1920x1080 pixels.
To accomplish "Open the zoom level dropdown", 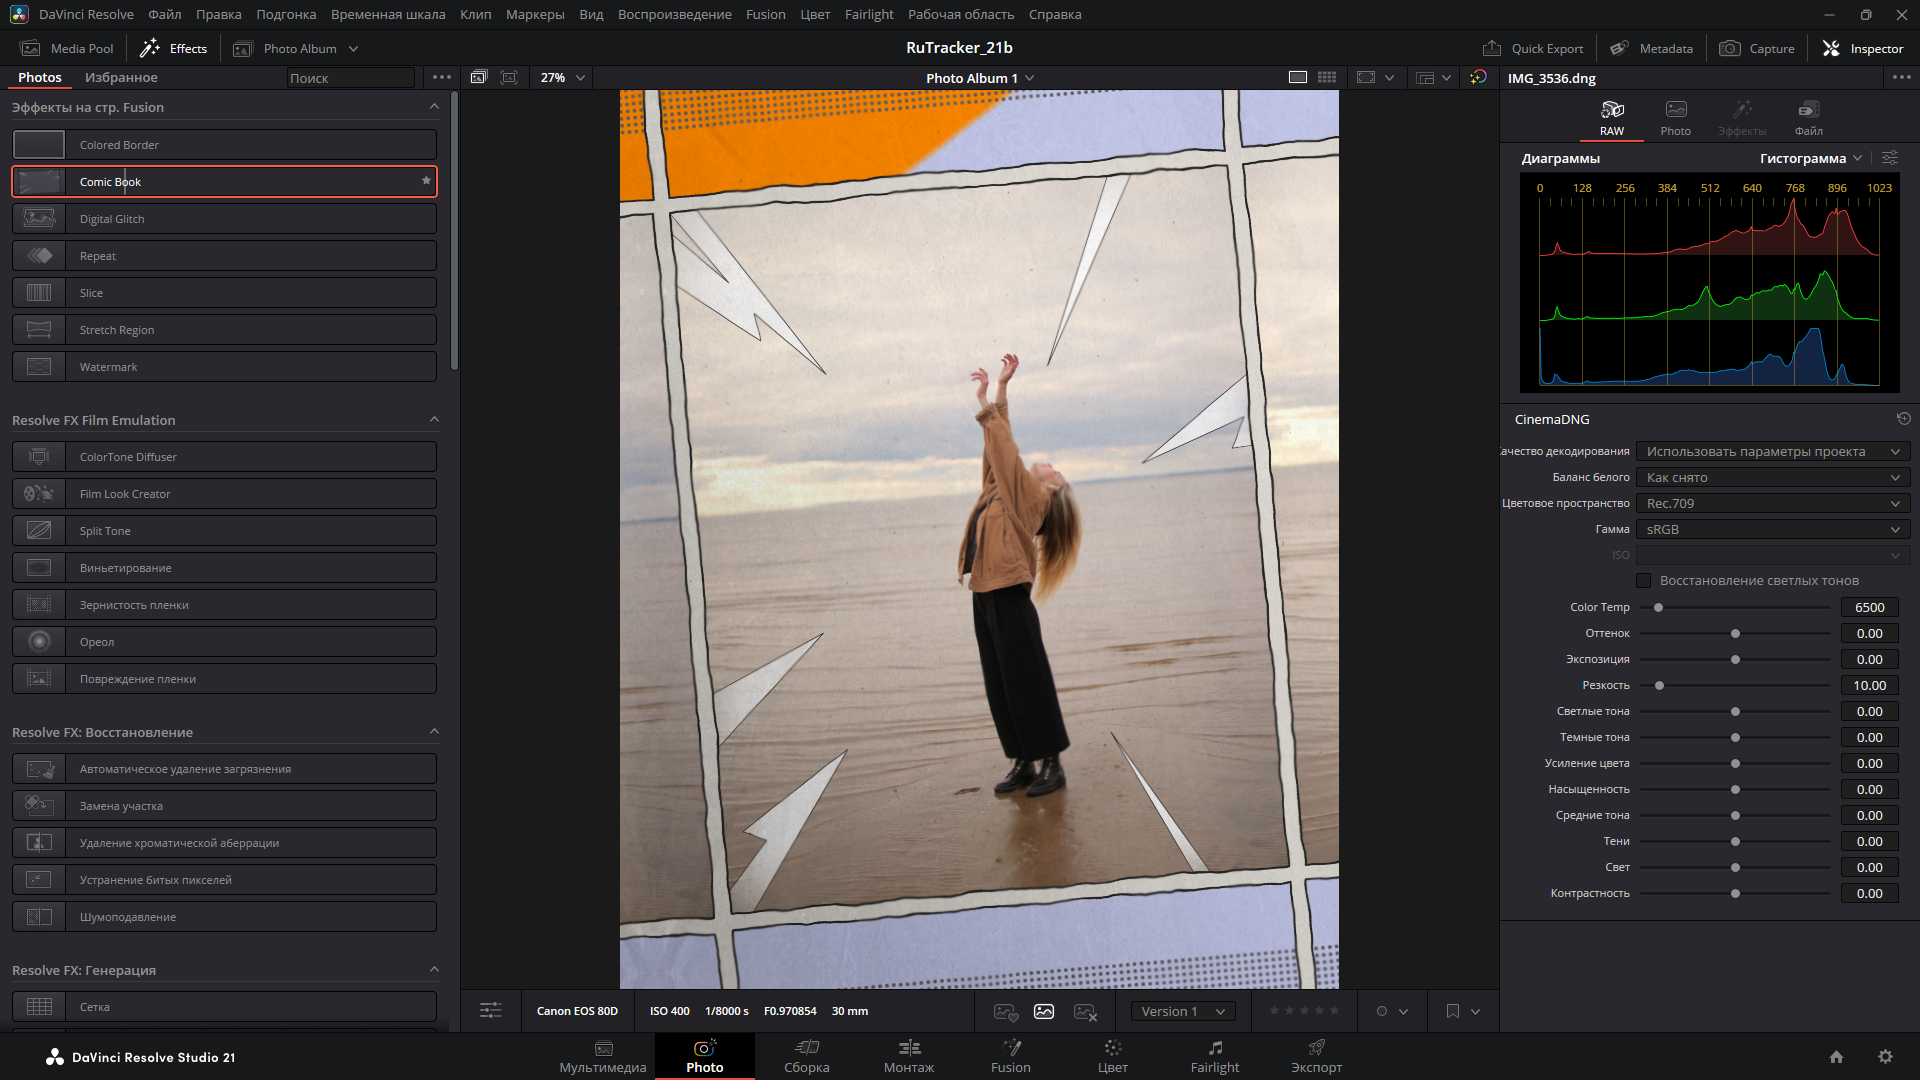I will click(x=563, y=77).
